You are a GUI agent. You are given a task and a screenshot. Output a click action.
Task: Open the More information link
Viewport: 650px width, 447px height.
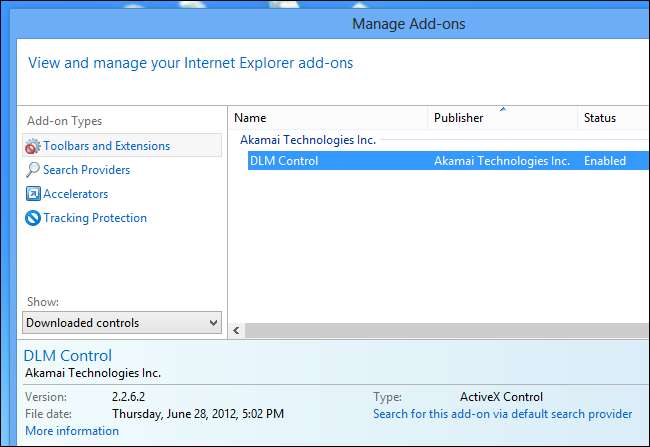(72, 431)
